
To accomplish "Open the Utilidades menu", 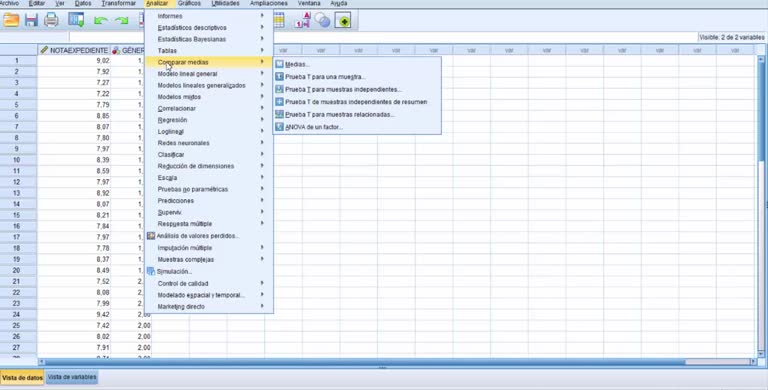I will 225,3.
